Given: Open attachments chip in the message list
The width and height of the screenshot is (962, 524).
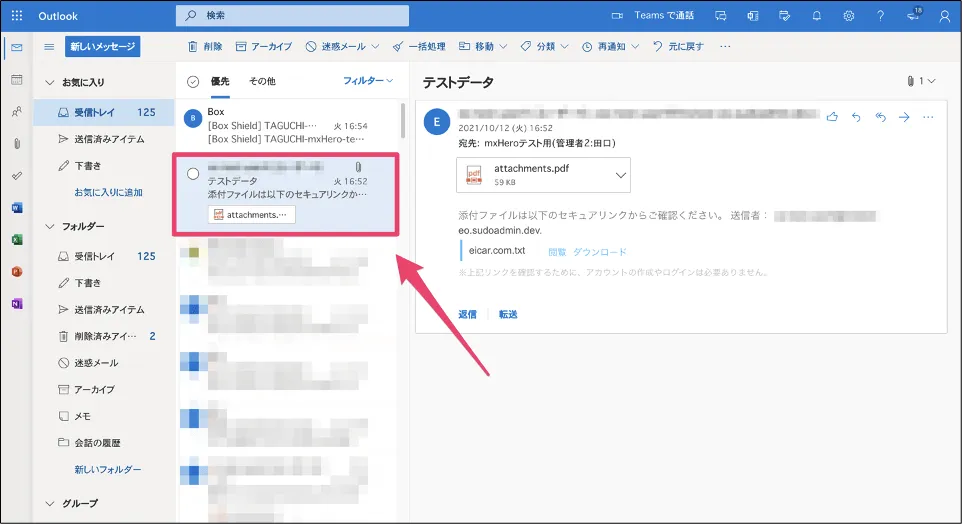Looking at the screenshot, I should [252, 215].
